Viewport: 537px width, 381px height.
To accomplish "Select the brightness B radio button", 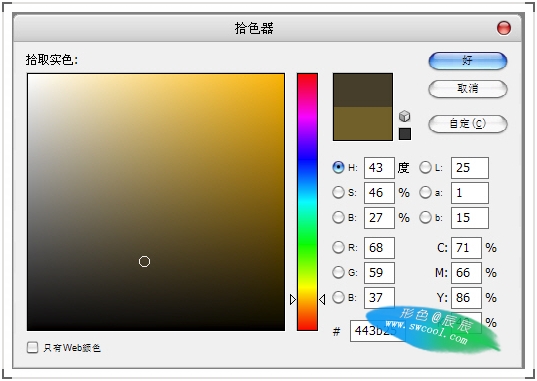I will click(338, 217).
